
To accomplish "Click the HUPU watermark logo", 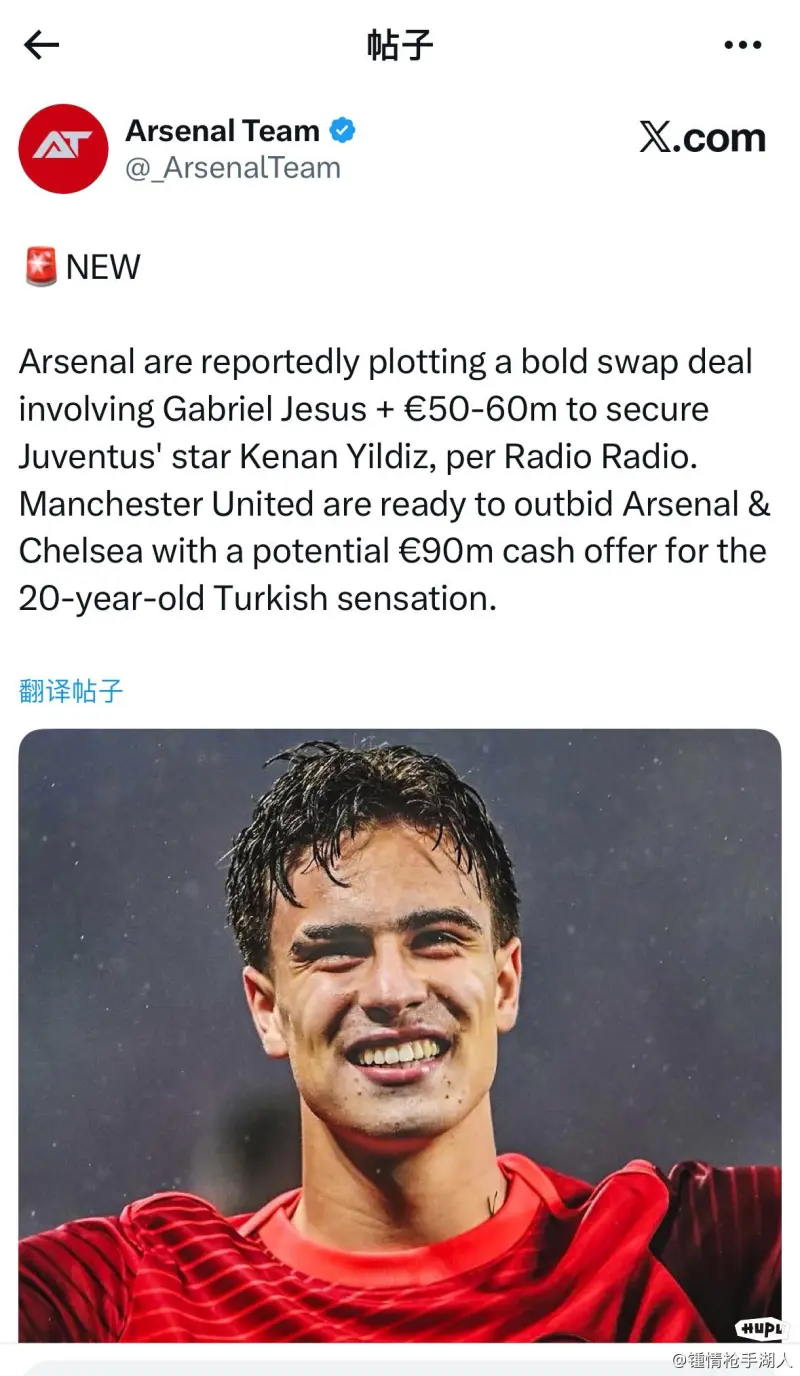I will click(763, 1328).
